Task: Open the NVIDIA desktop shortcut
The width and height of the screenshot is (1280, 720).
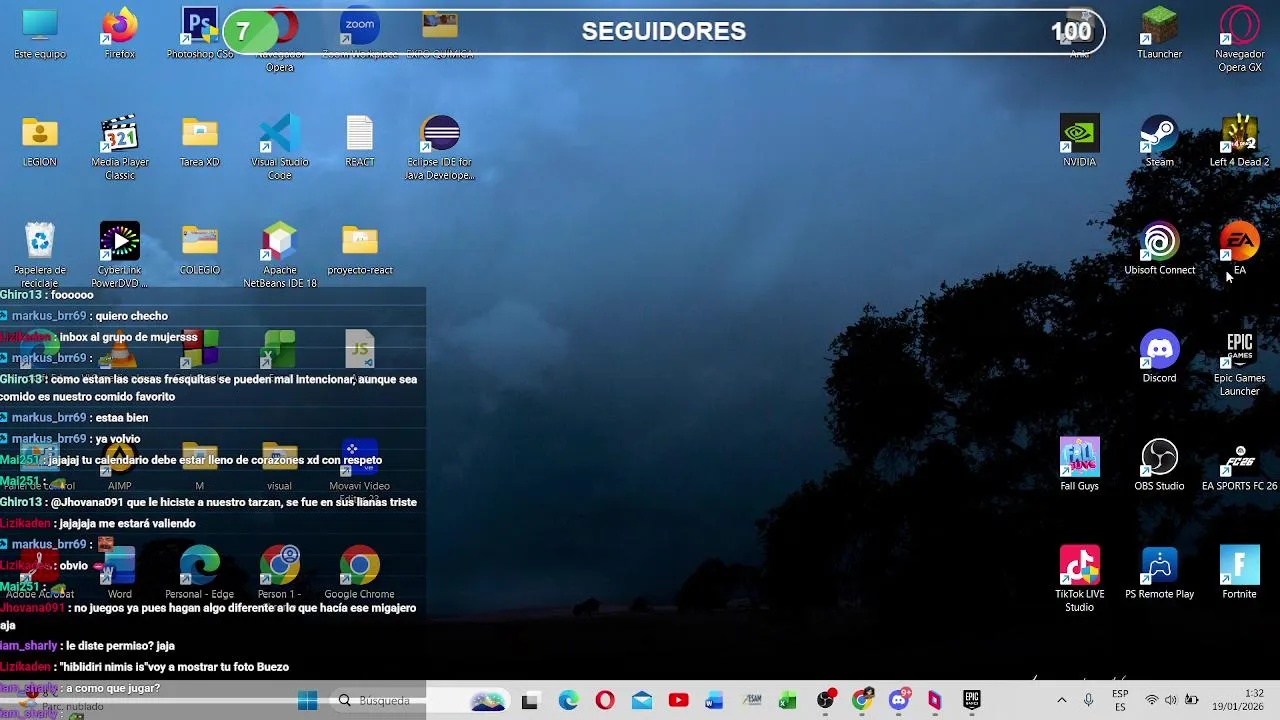Action: pyautogui.click(x=1080, y=141)
